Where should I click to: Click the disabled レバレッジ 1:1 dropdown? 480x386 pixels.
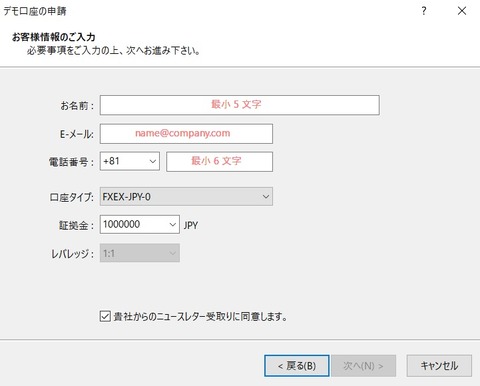(140, 253)
